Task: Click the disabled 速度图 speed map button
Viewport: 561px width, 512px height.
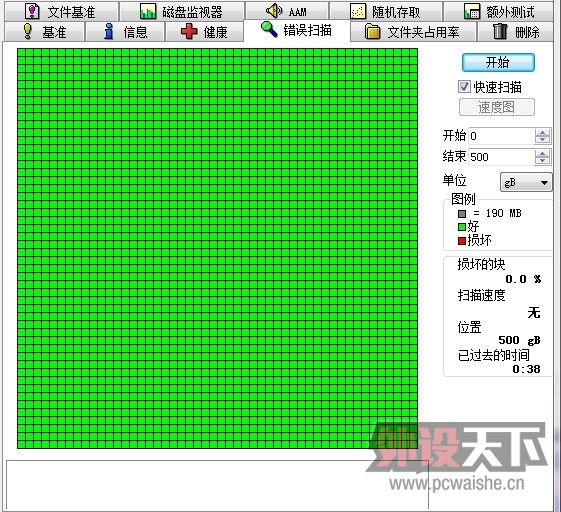Action: click(x=497, y=107)
